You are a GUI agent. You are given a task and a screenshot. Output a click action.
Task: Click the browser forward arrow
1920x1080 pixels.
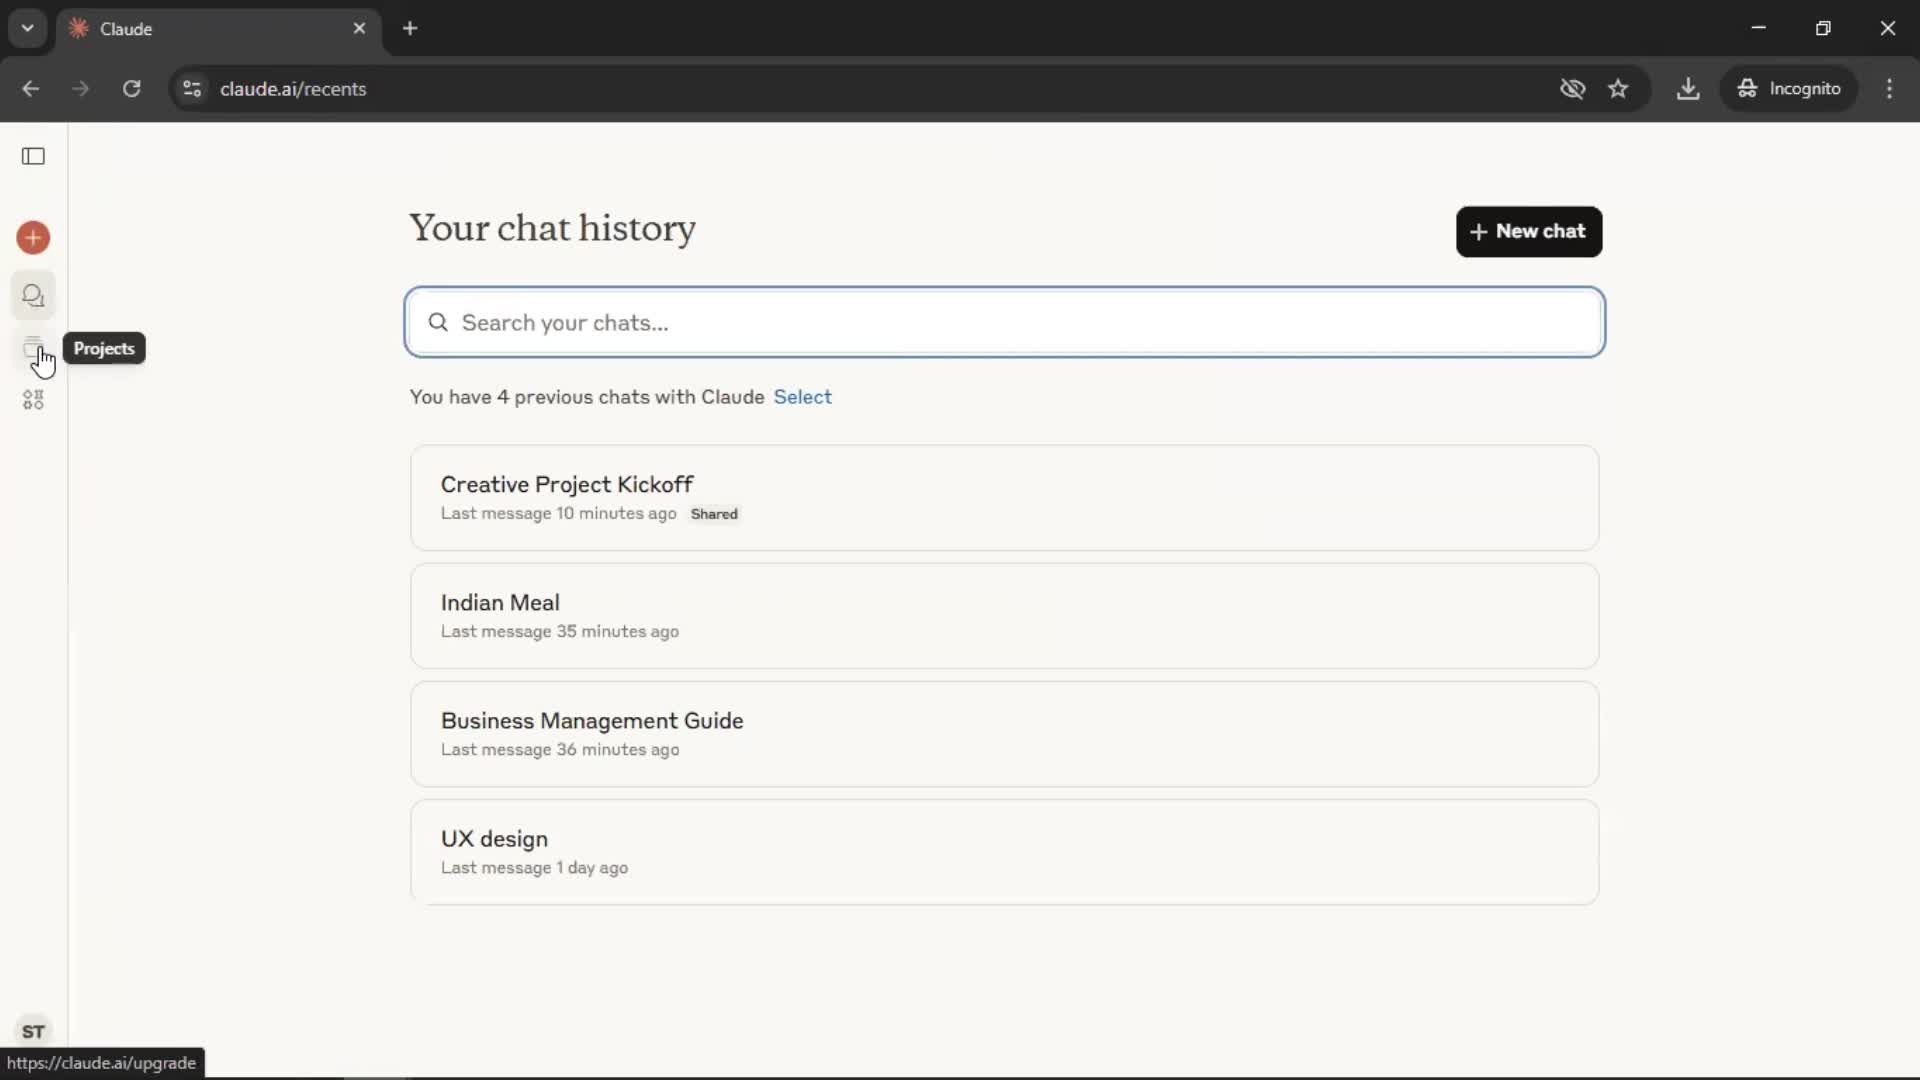pyautogui.click(x=81, y=89)
